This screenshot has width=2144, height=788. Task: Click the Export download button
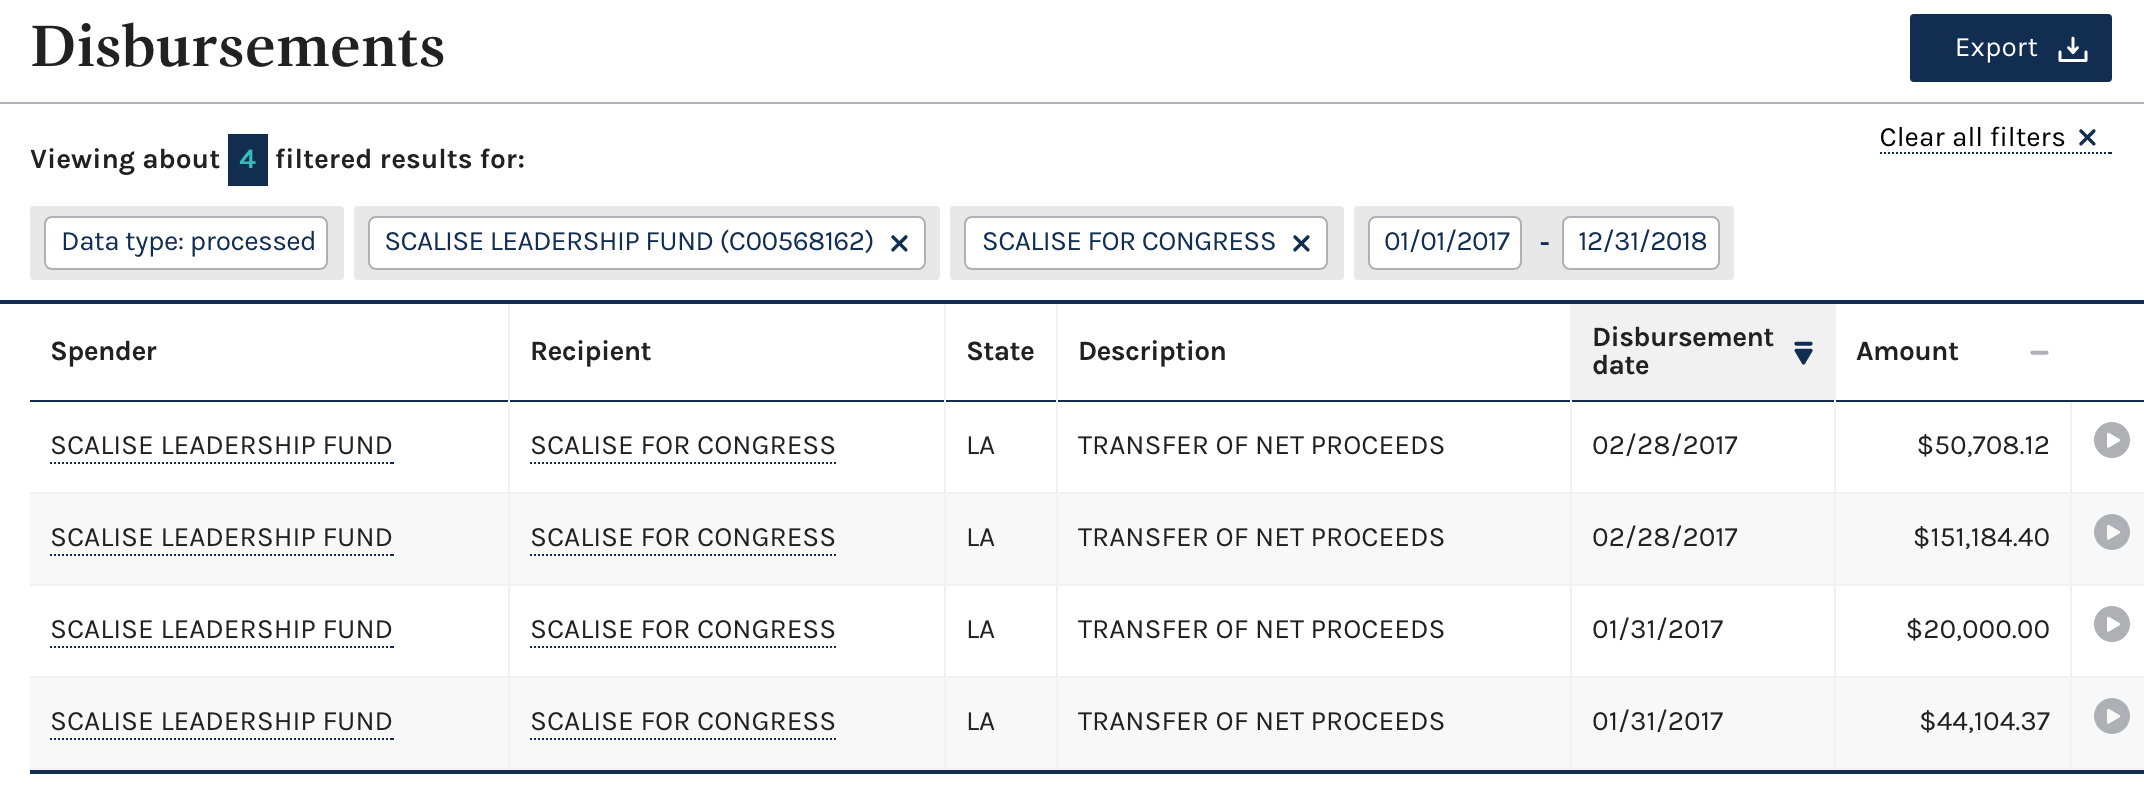(2010, 48)
